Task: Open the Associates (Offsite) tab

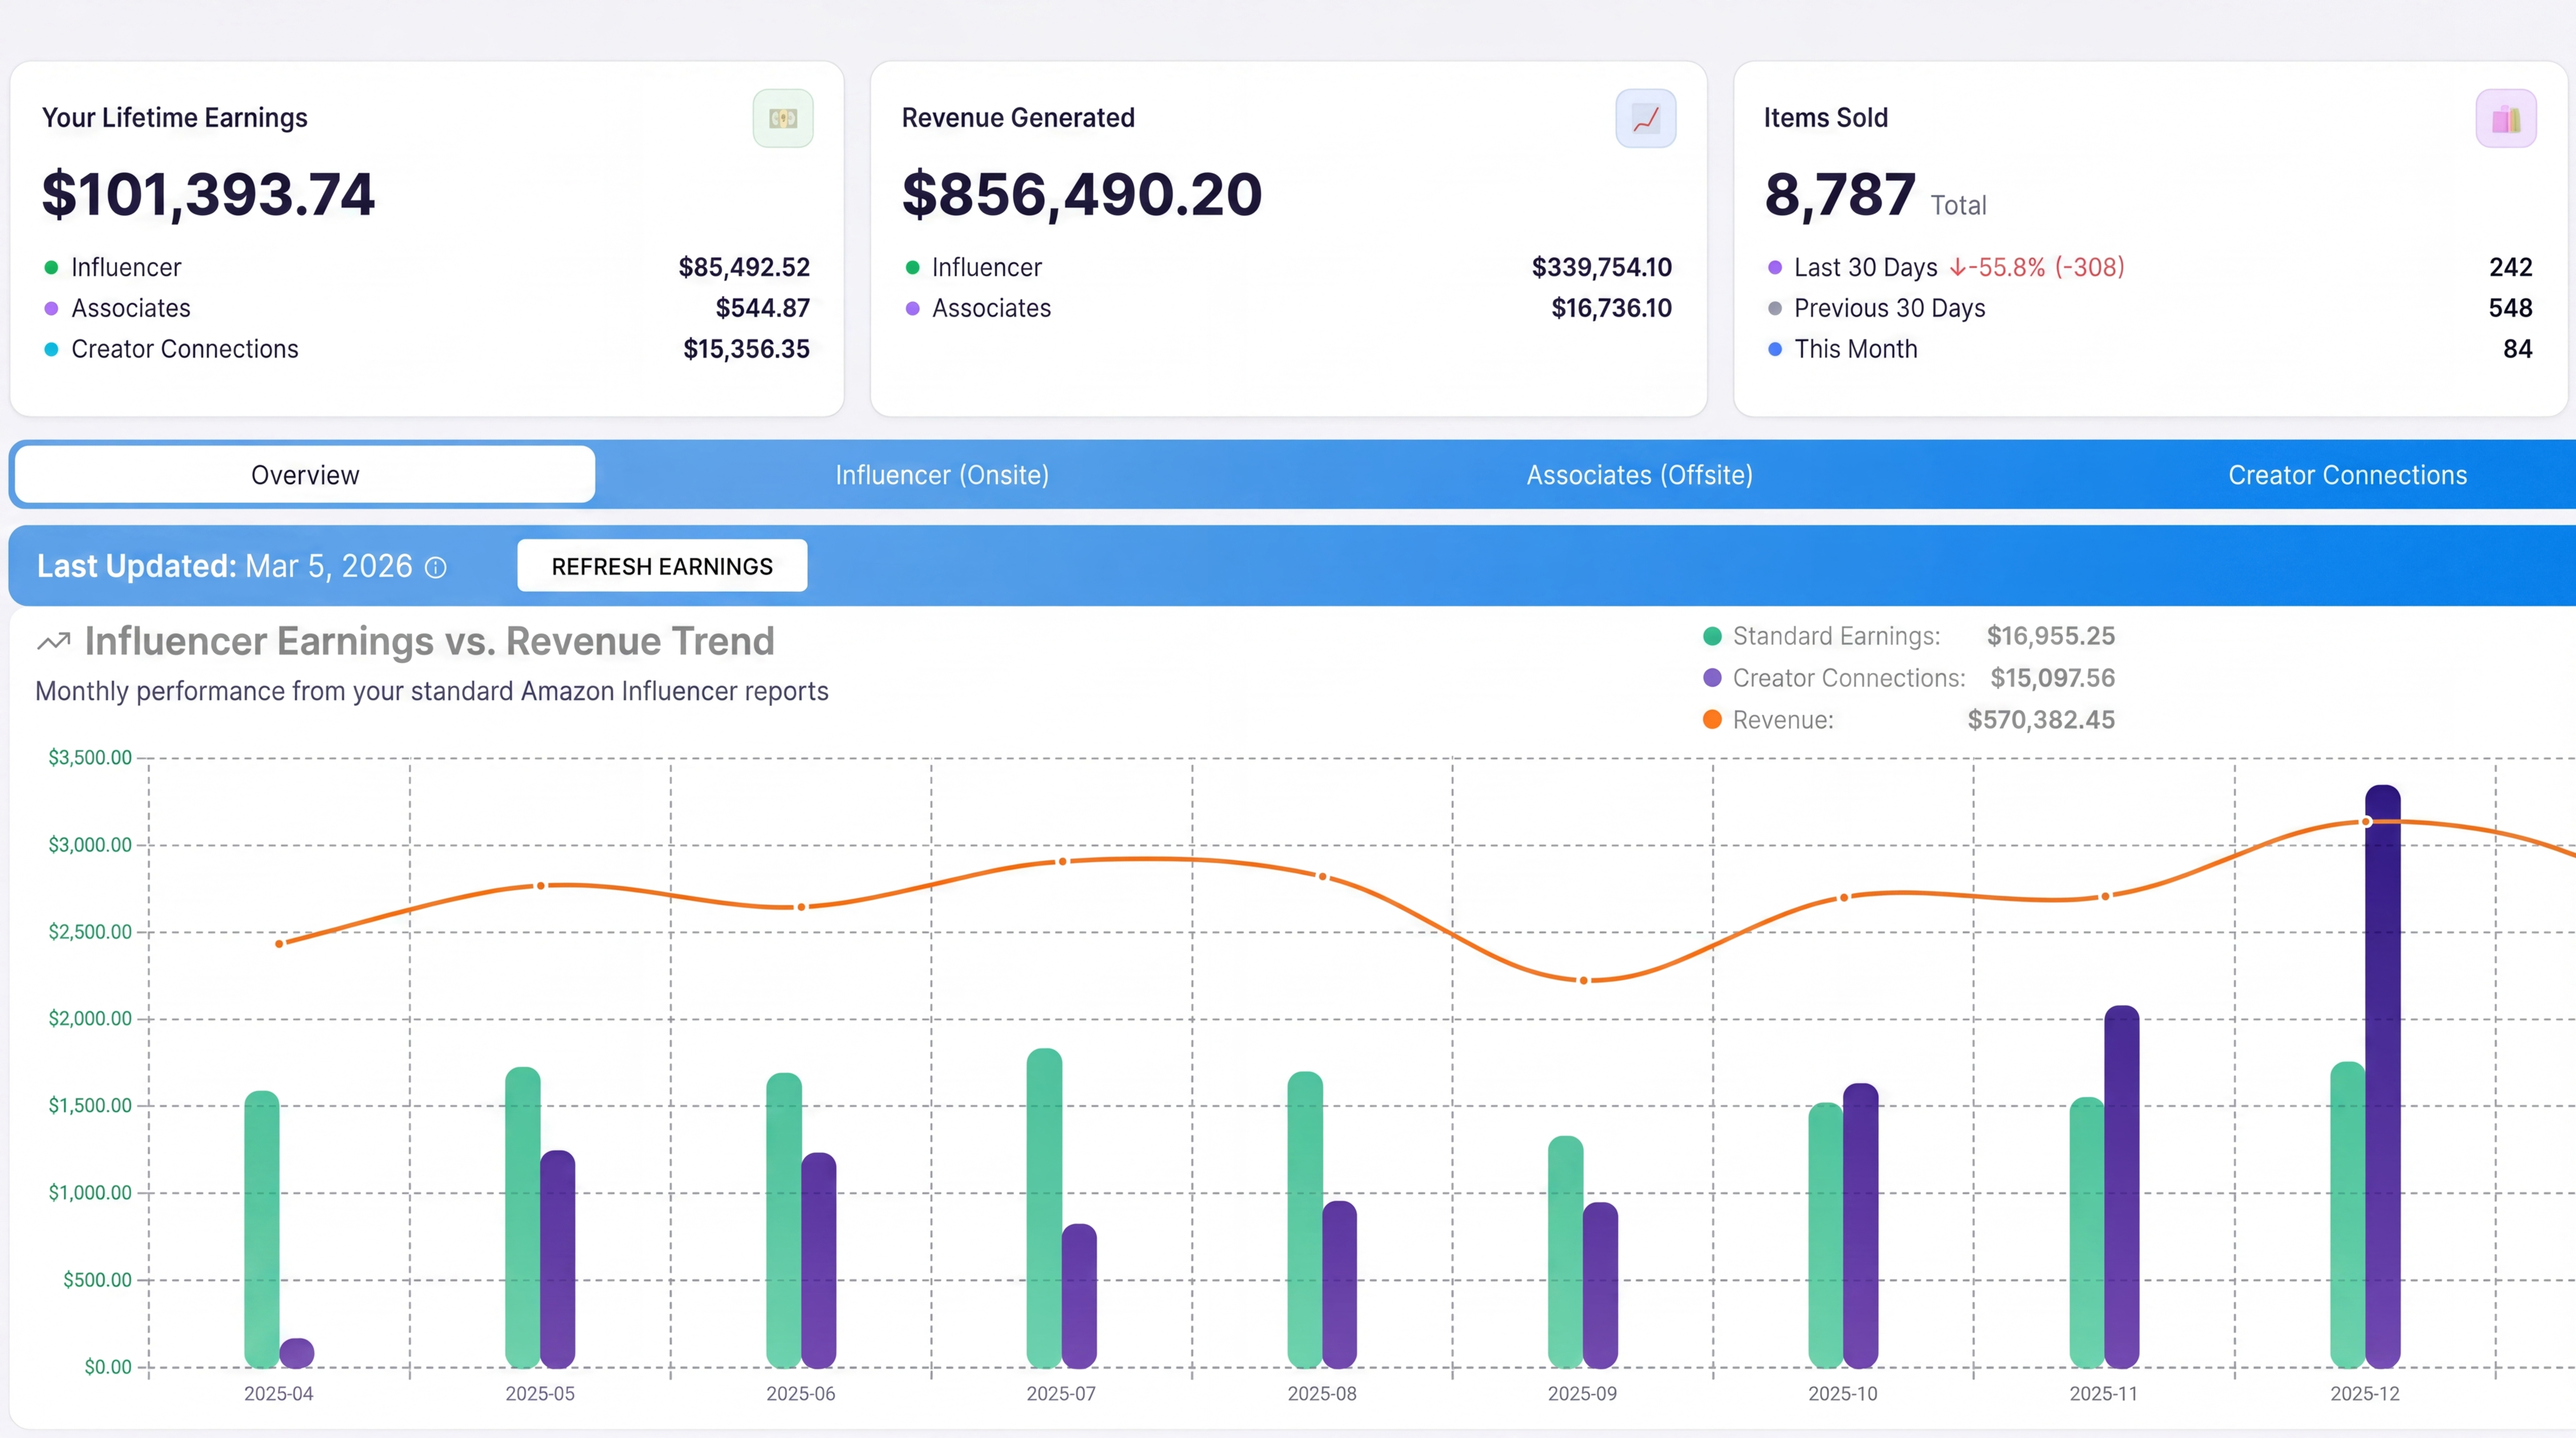Action: click(x=1639, y=475)
